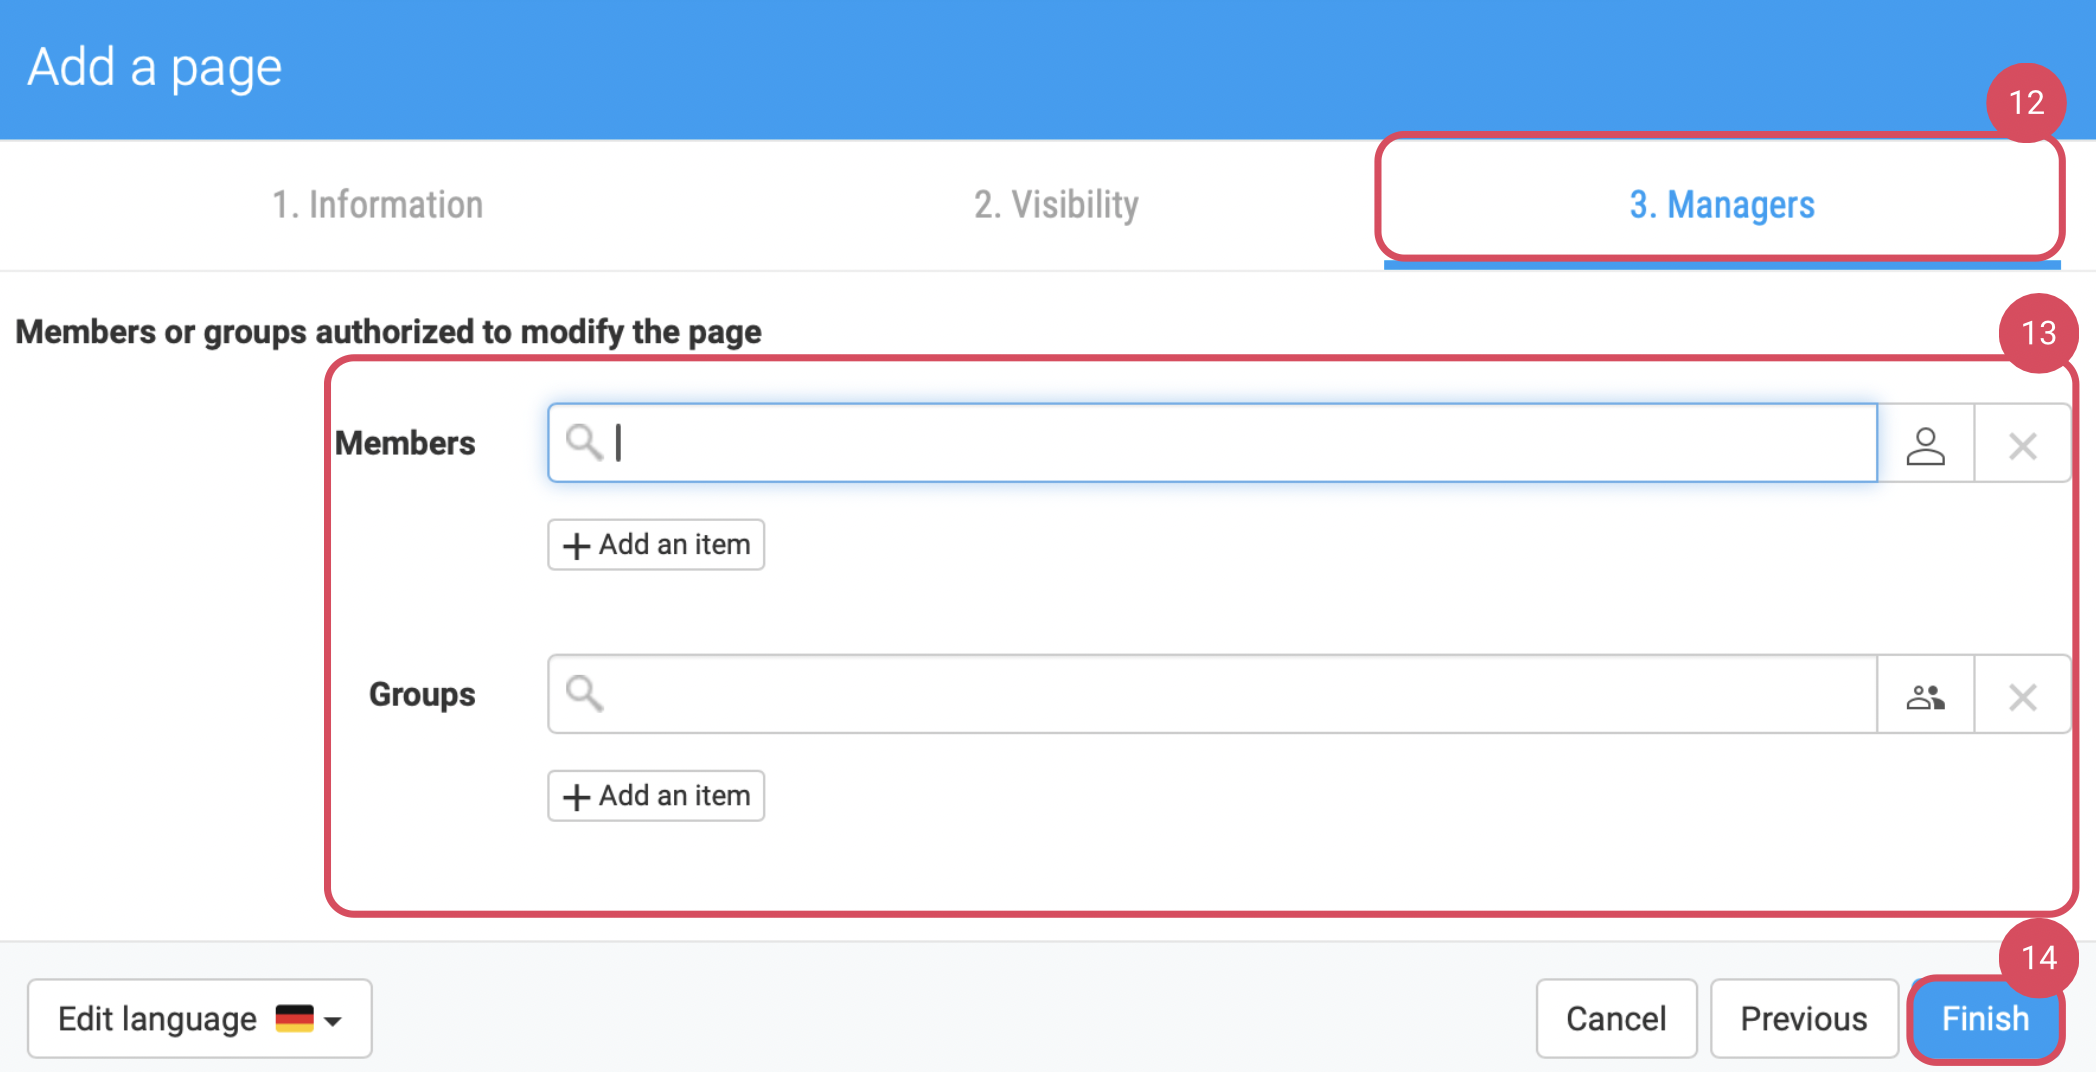Viewport: 2096px width, 1072px height.
Task: Add an item under Groups
Action: click(x=656, y=796)
